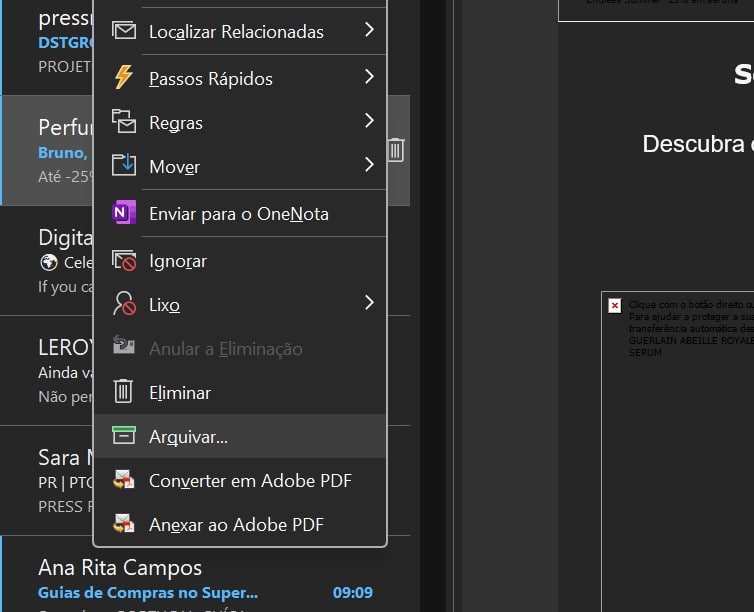Click the Descubra heading in reading pane
Image resolution: width=754 pixels, height=612 pixels.
(698, 144)
